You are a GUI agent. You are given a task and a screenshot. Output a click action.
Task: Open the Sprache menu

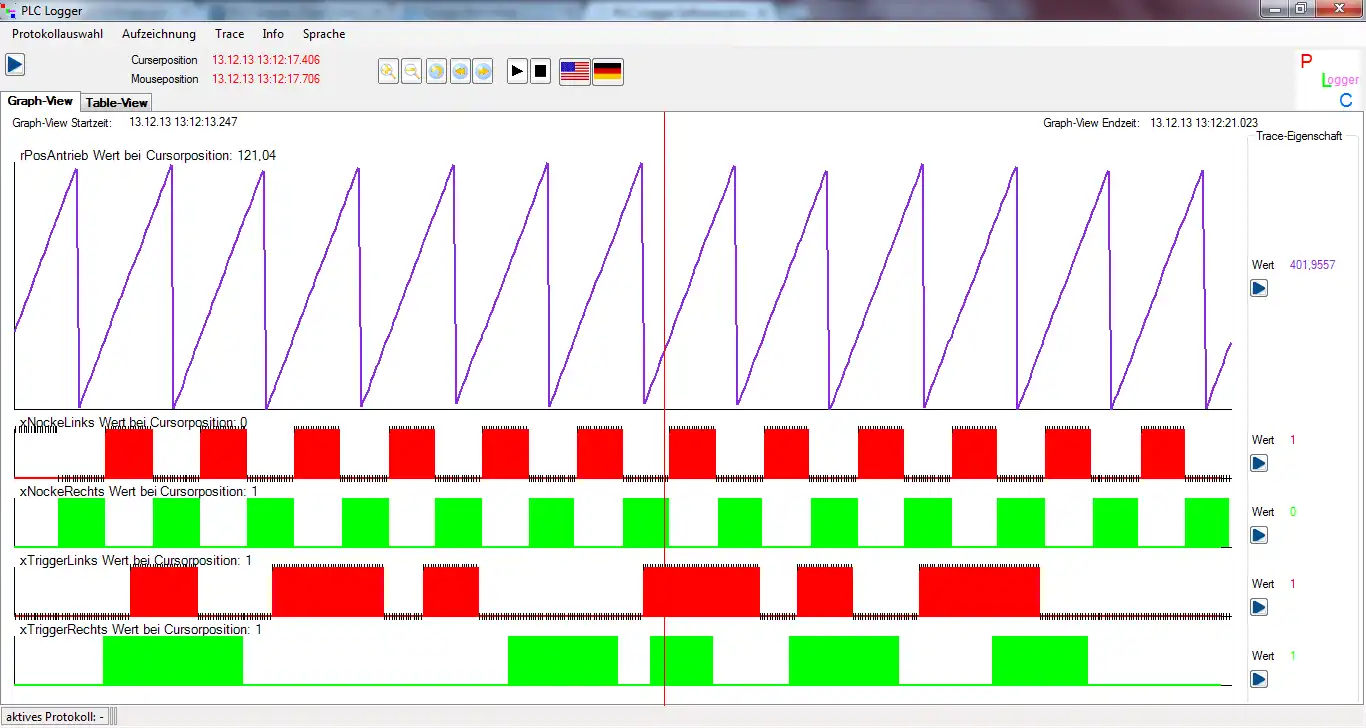pyautogui.click(x=323, y=33)
